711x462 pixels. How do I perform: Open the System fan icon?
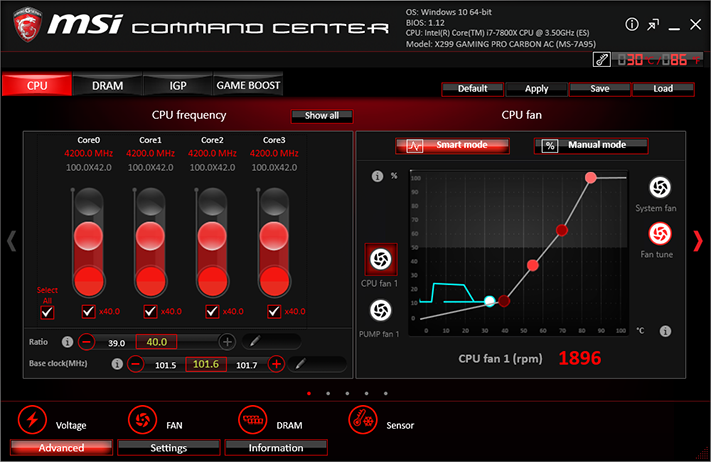pos(660,187)
